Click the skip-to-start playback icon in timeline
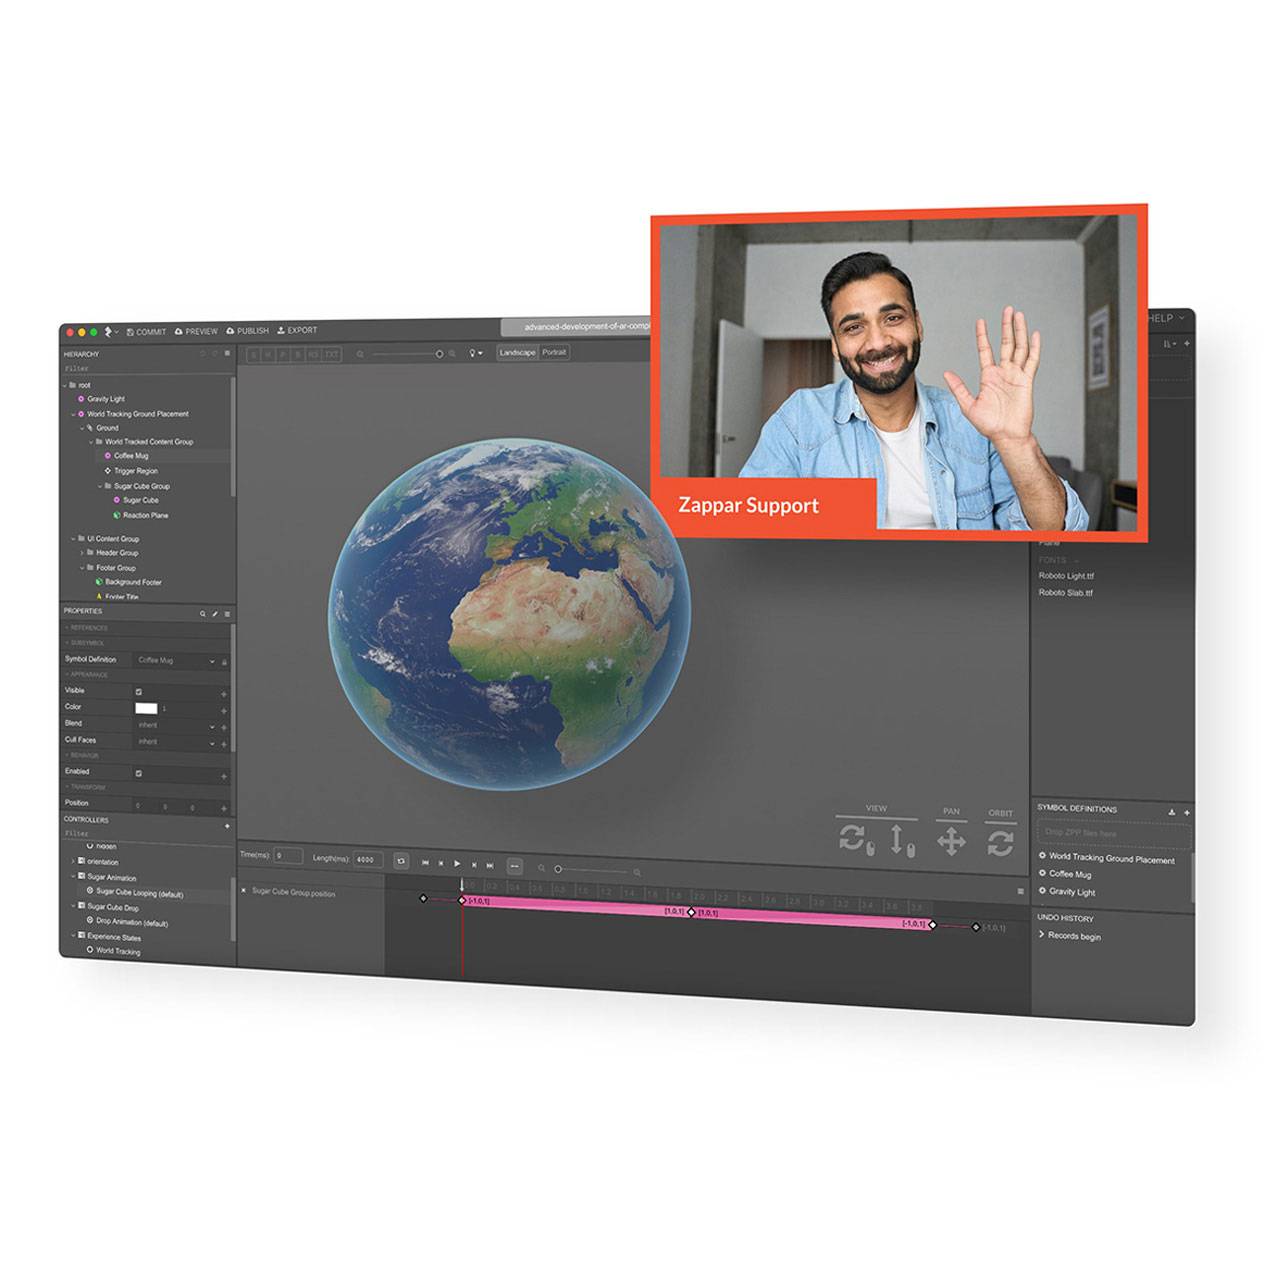The height and width of the screenshot is (1264, 1264). tap(426, 861)
